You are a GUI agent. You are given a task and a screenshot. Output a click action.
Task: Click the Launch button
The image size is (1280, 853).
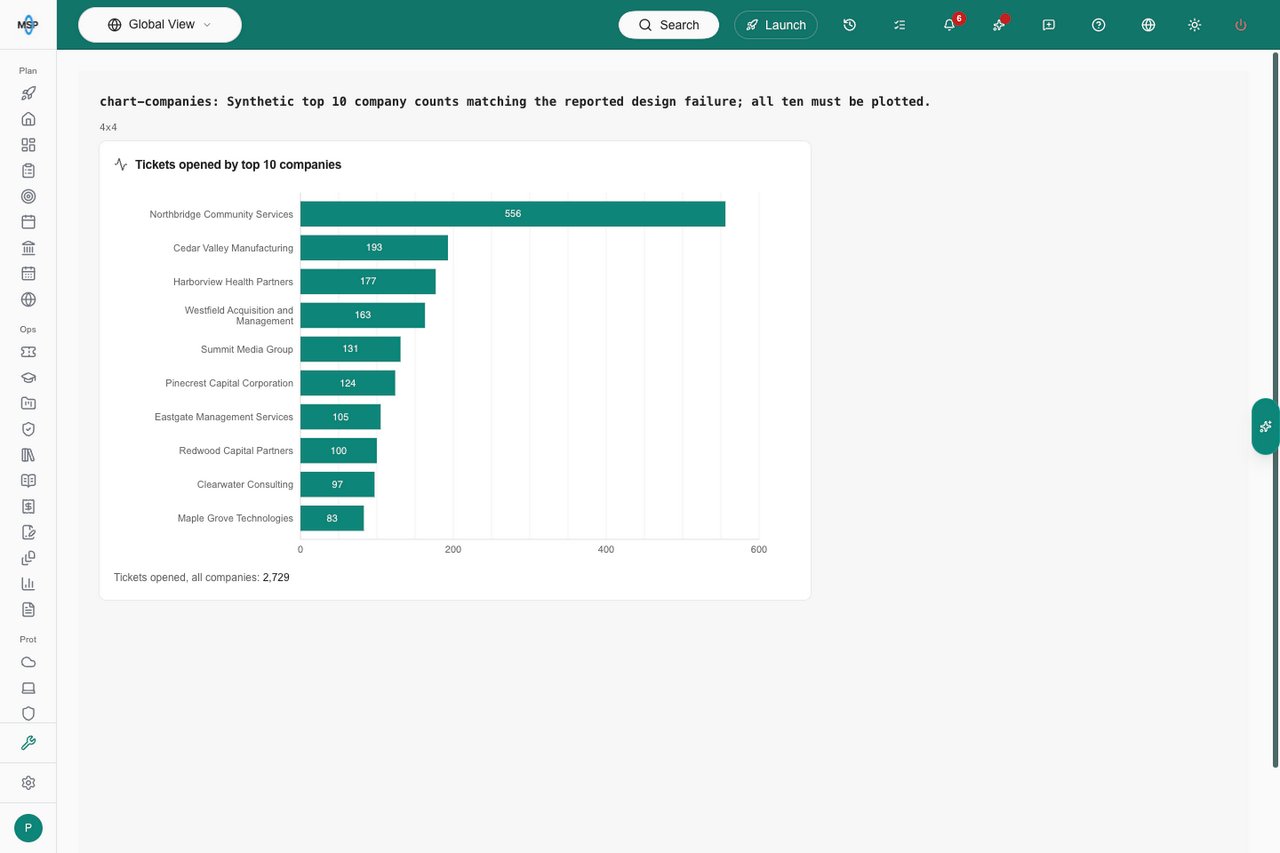tap(776, 25)
